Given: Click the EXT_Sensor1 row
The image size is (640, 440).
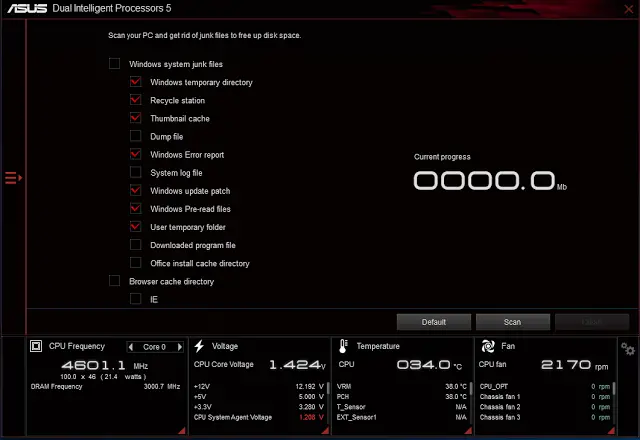Looking at the screenshot, I should point(402,417).
